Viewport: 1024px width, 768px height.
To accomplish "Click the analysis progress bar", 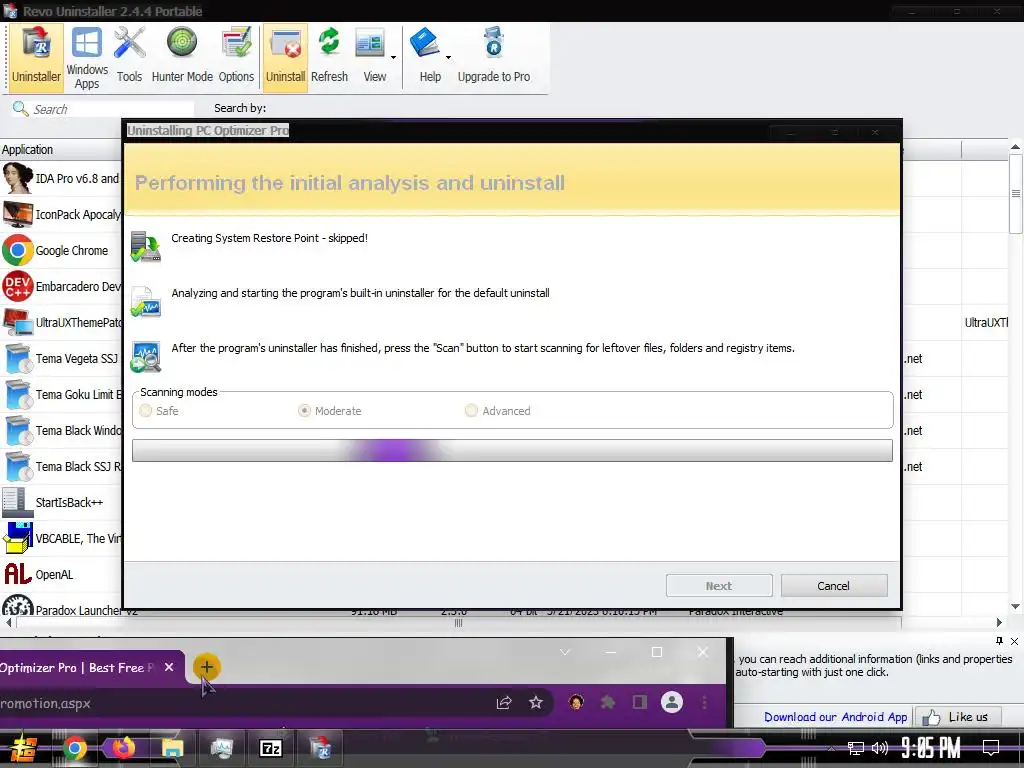I will (512, 451).
